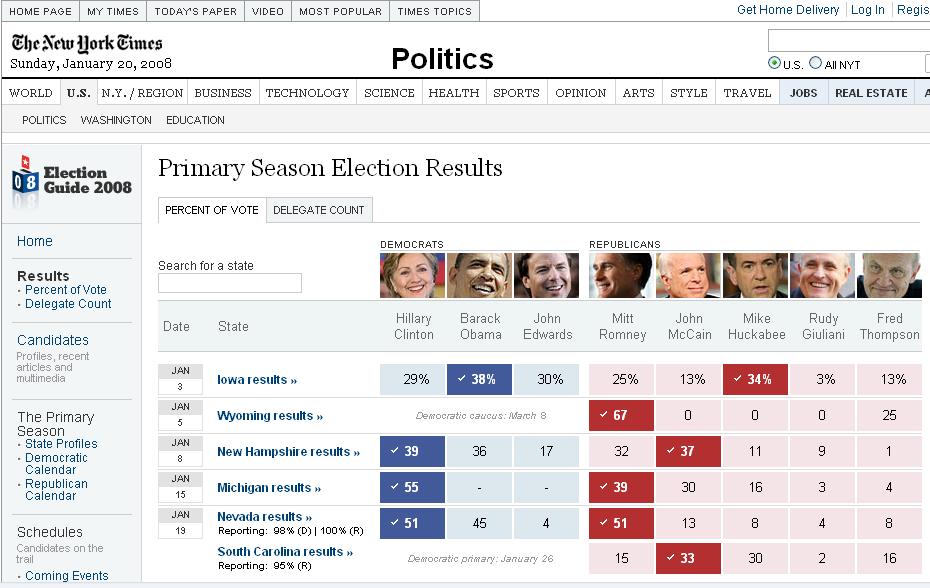
Task: Open the Opinion section in navigation
Action: (580, 93)
